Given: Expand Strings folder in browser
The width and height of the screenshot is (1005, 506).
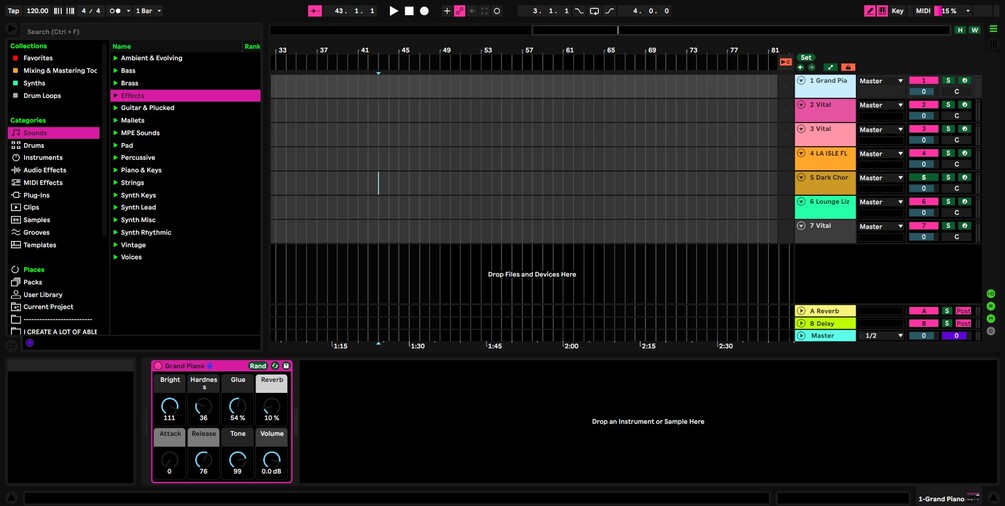Looking at the screenshot, I should (x=116, y=183).
